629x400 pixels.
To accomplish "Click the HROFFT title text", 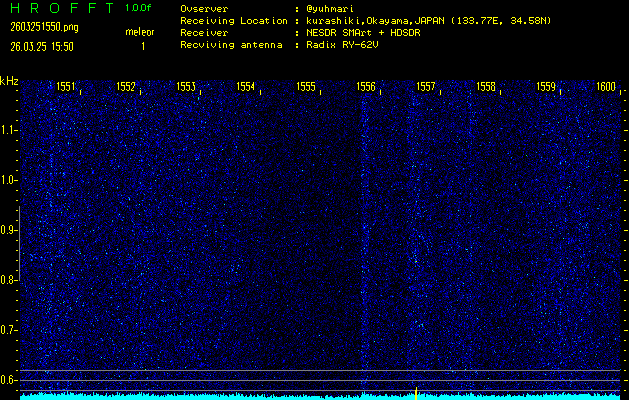I will tap(62, 8).
